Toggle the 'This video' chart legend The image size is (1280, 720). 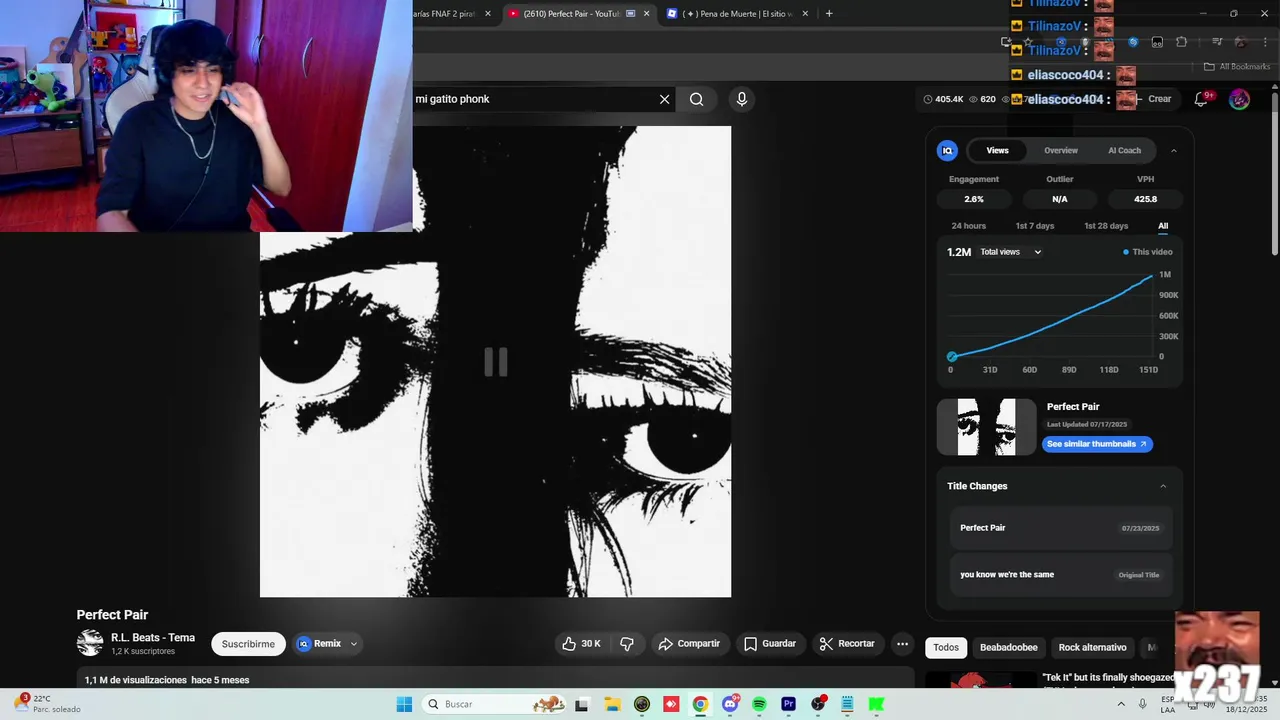[1148, 252]
